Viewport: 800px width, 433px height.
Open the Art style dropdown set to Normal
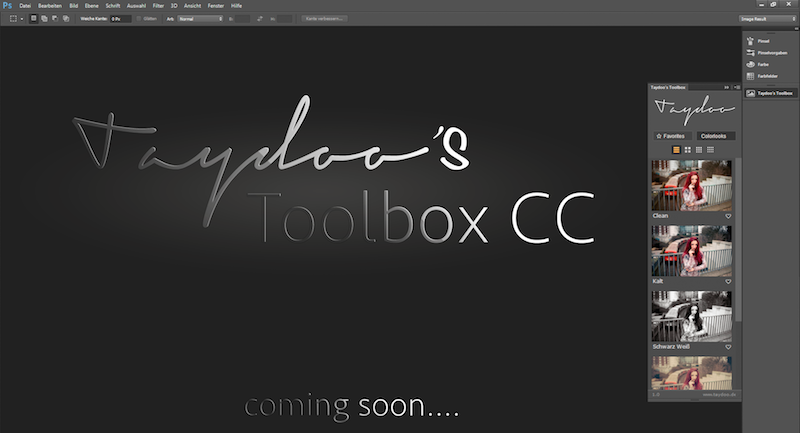pos(200,19)
